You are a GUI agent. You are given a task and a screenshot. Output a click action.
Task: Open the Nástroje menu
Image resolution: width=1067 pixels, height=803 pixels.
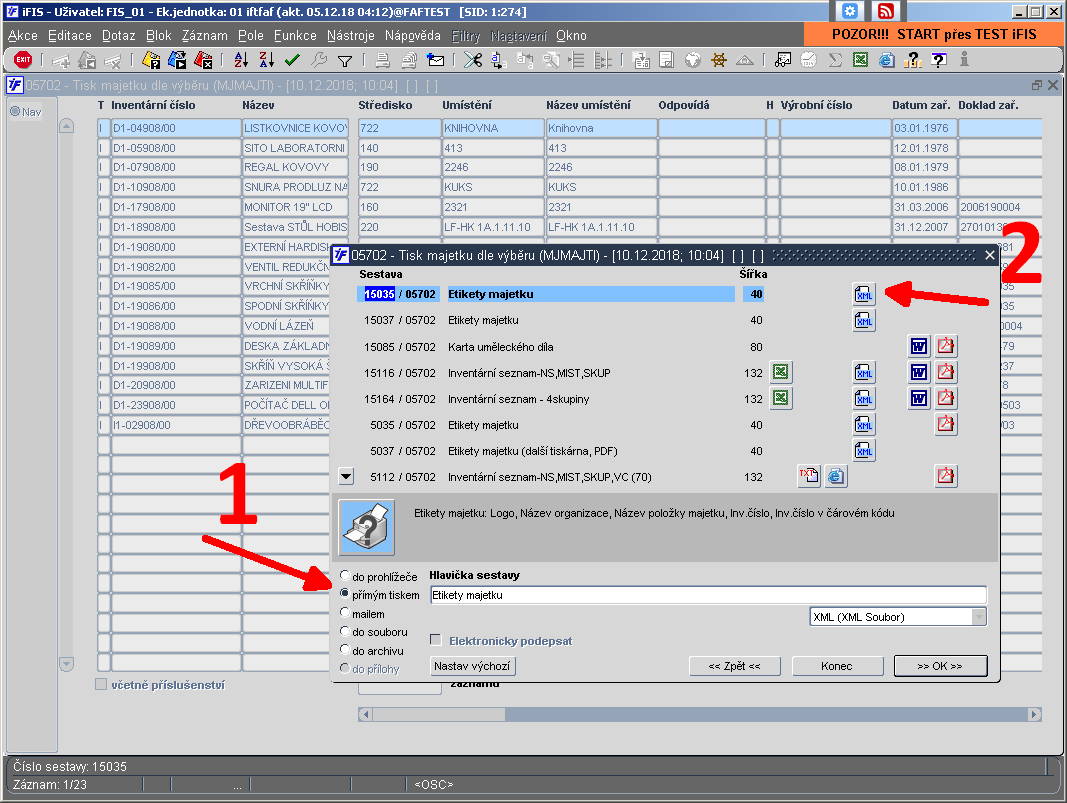click(x=350, y=35)
